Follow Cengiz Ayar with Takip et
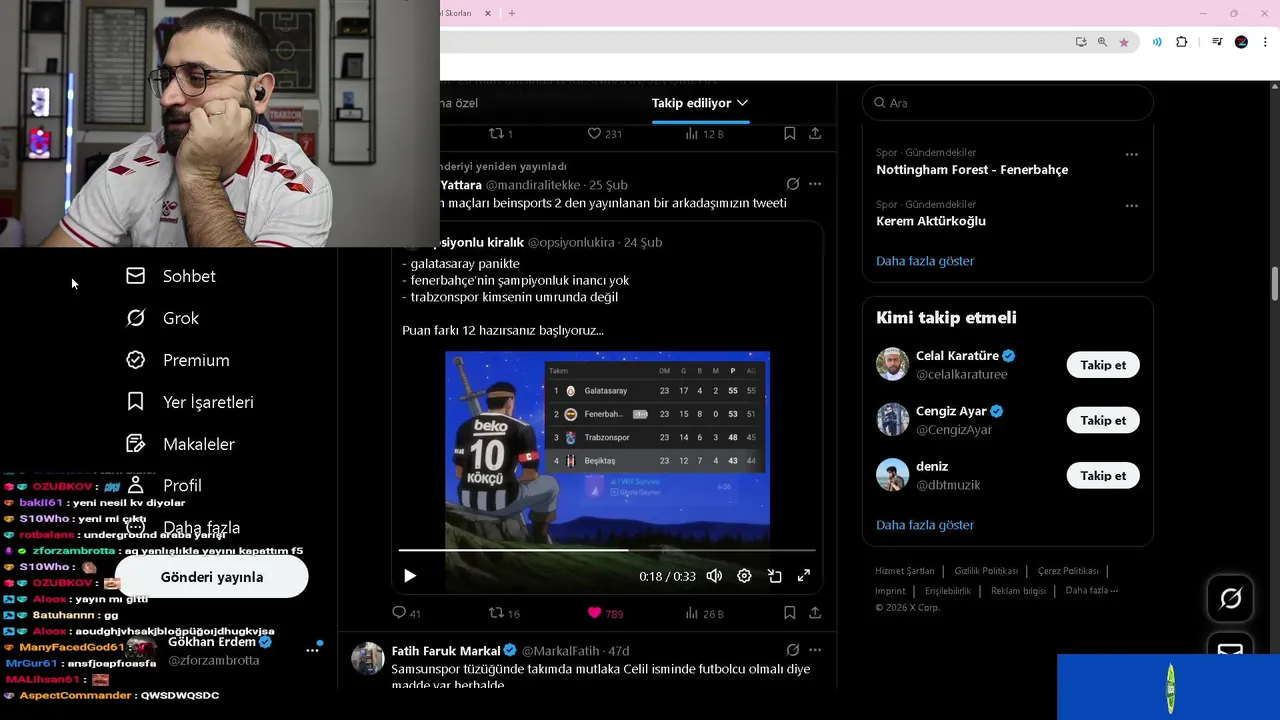The height and width of the screenshot is (720, 1280). (1103, 420)
